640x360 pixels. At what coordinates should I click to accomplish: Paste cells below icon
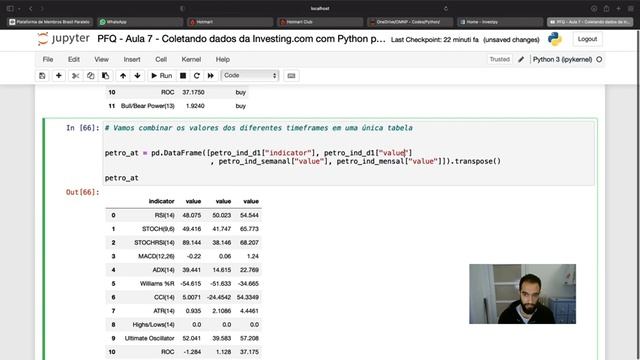pyautogui.click(x=105, y=76)
